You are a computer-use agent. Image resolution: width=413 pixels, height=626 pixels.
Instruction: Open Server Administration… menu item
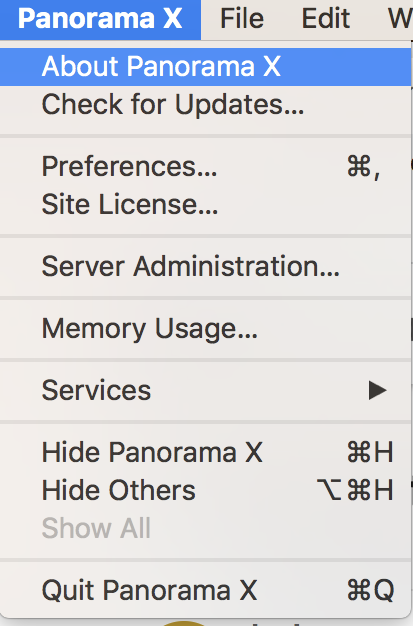pyautogui.click(x=205, y=266)
